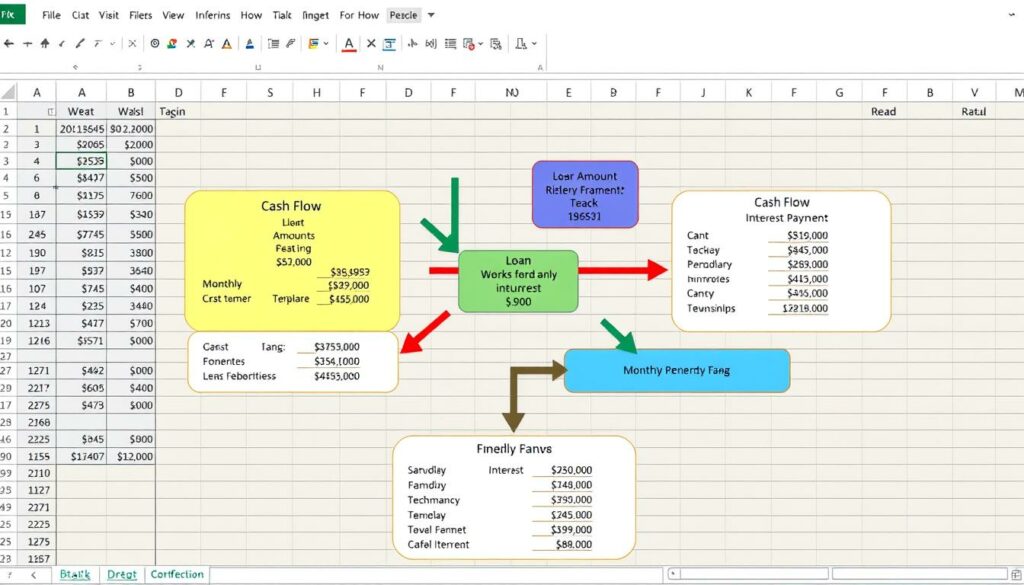Image resolution: width=1024 pixels, height=585 pixels.
Task: Open dropdown beside the flask-shaped icon
Action: click(534, 44)
